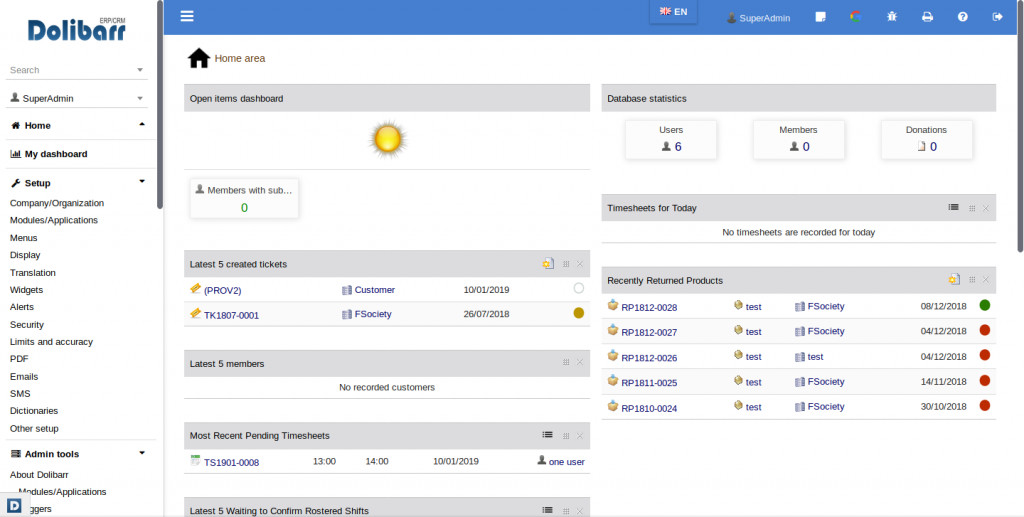Open list view icon in Timesheets for Today
1024x517 pixels.
(x=954, y=208)
